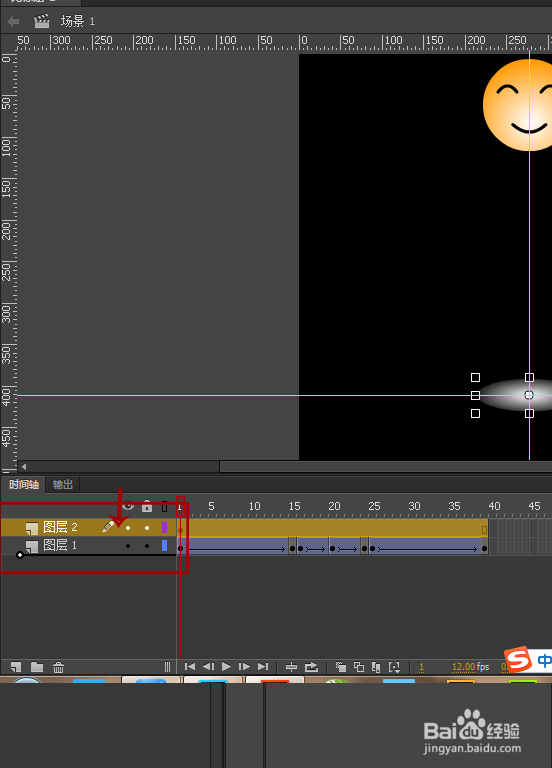
Task: Go to first frame button
Action: tap(190, 667)
